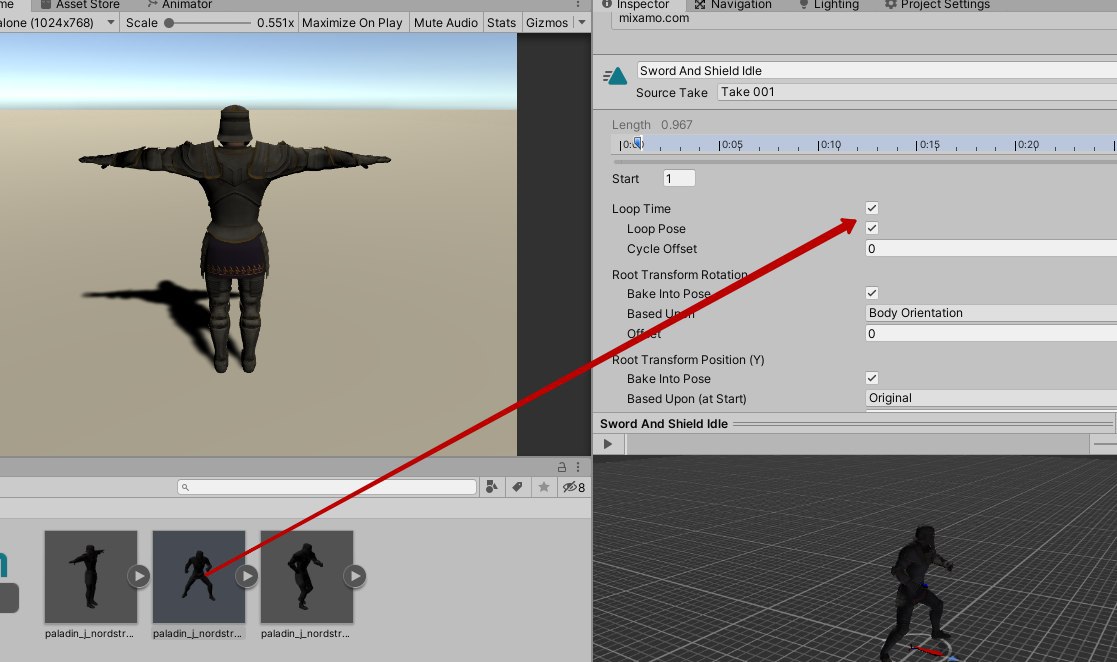The height and width of the screenshot is (662, 1117).
Task: Open the Project panel three-dot options menu
Action: [578, 467]
